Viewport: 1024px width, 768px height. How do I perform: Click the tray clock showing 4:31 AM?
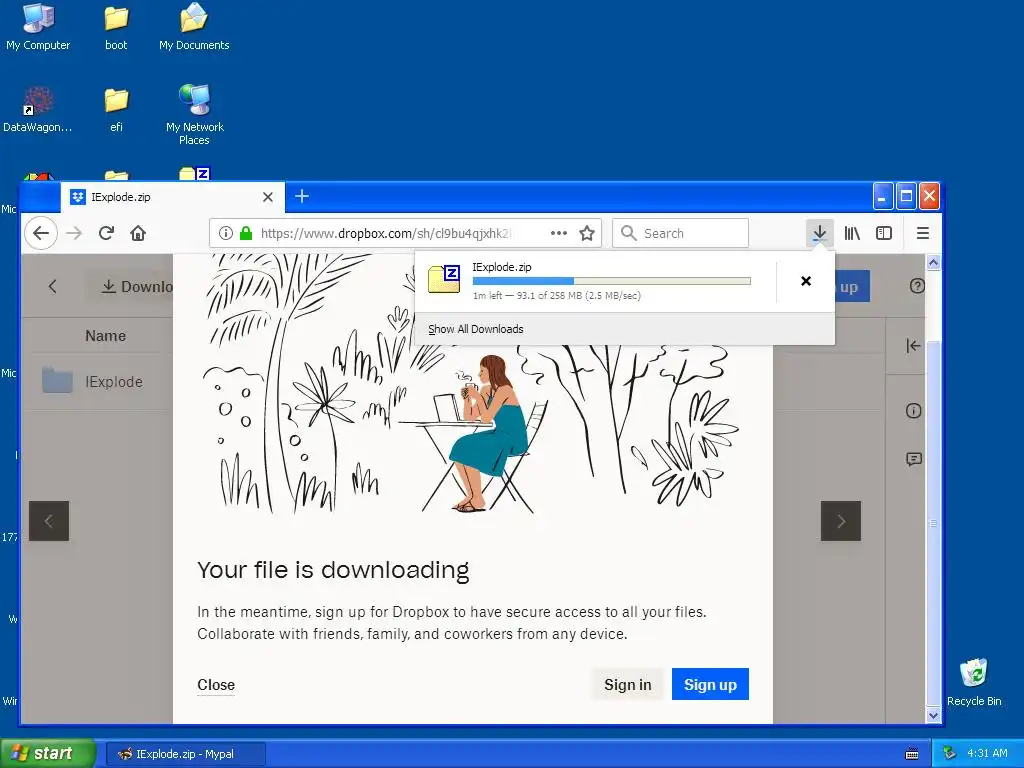click(987, 753)
